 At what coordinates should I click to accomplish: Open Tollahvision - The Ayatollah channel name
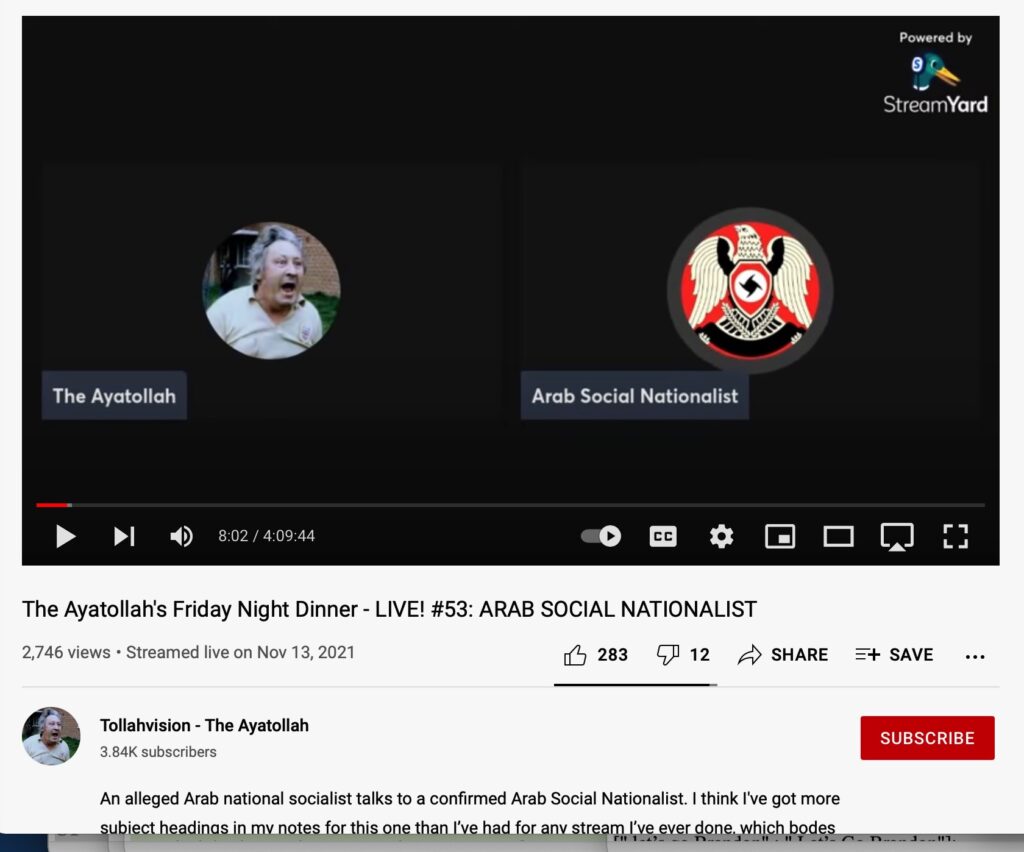(204, 726)
